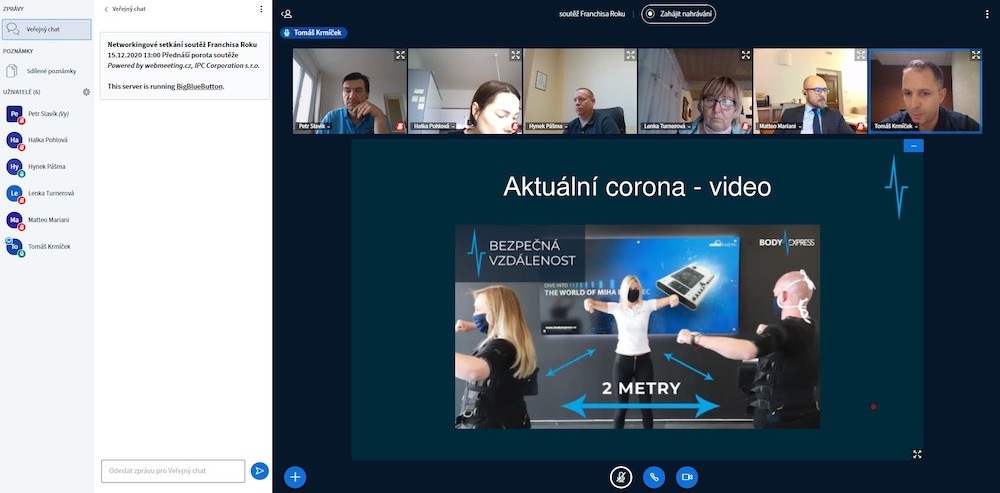
Task: Make Halka Pohlová webcam fullscreen
Action: 515,55
